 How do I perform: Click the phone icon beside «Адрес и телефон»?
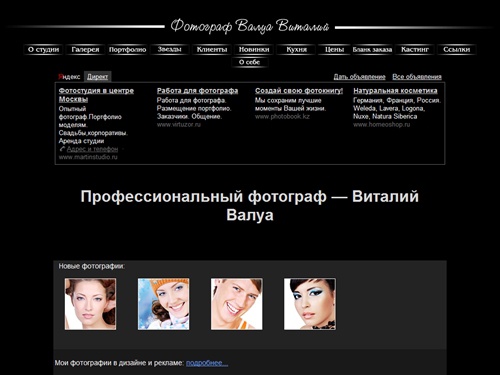(x=62, y=149)
